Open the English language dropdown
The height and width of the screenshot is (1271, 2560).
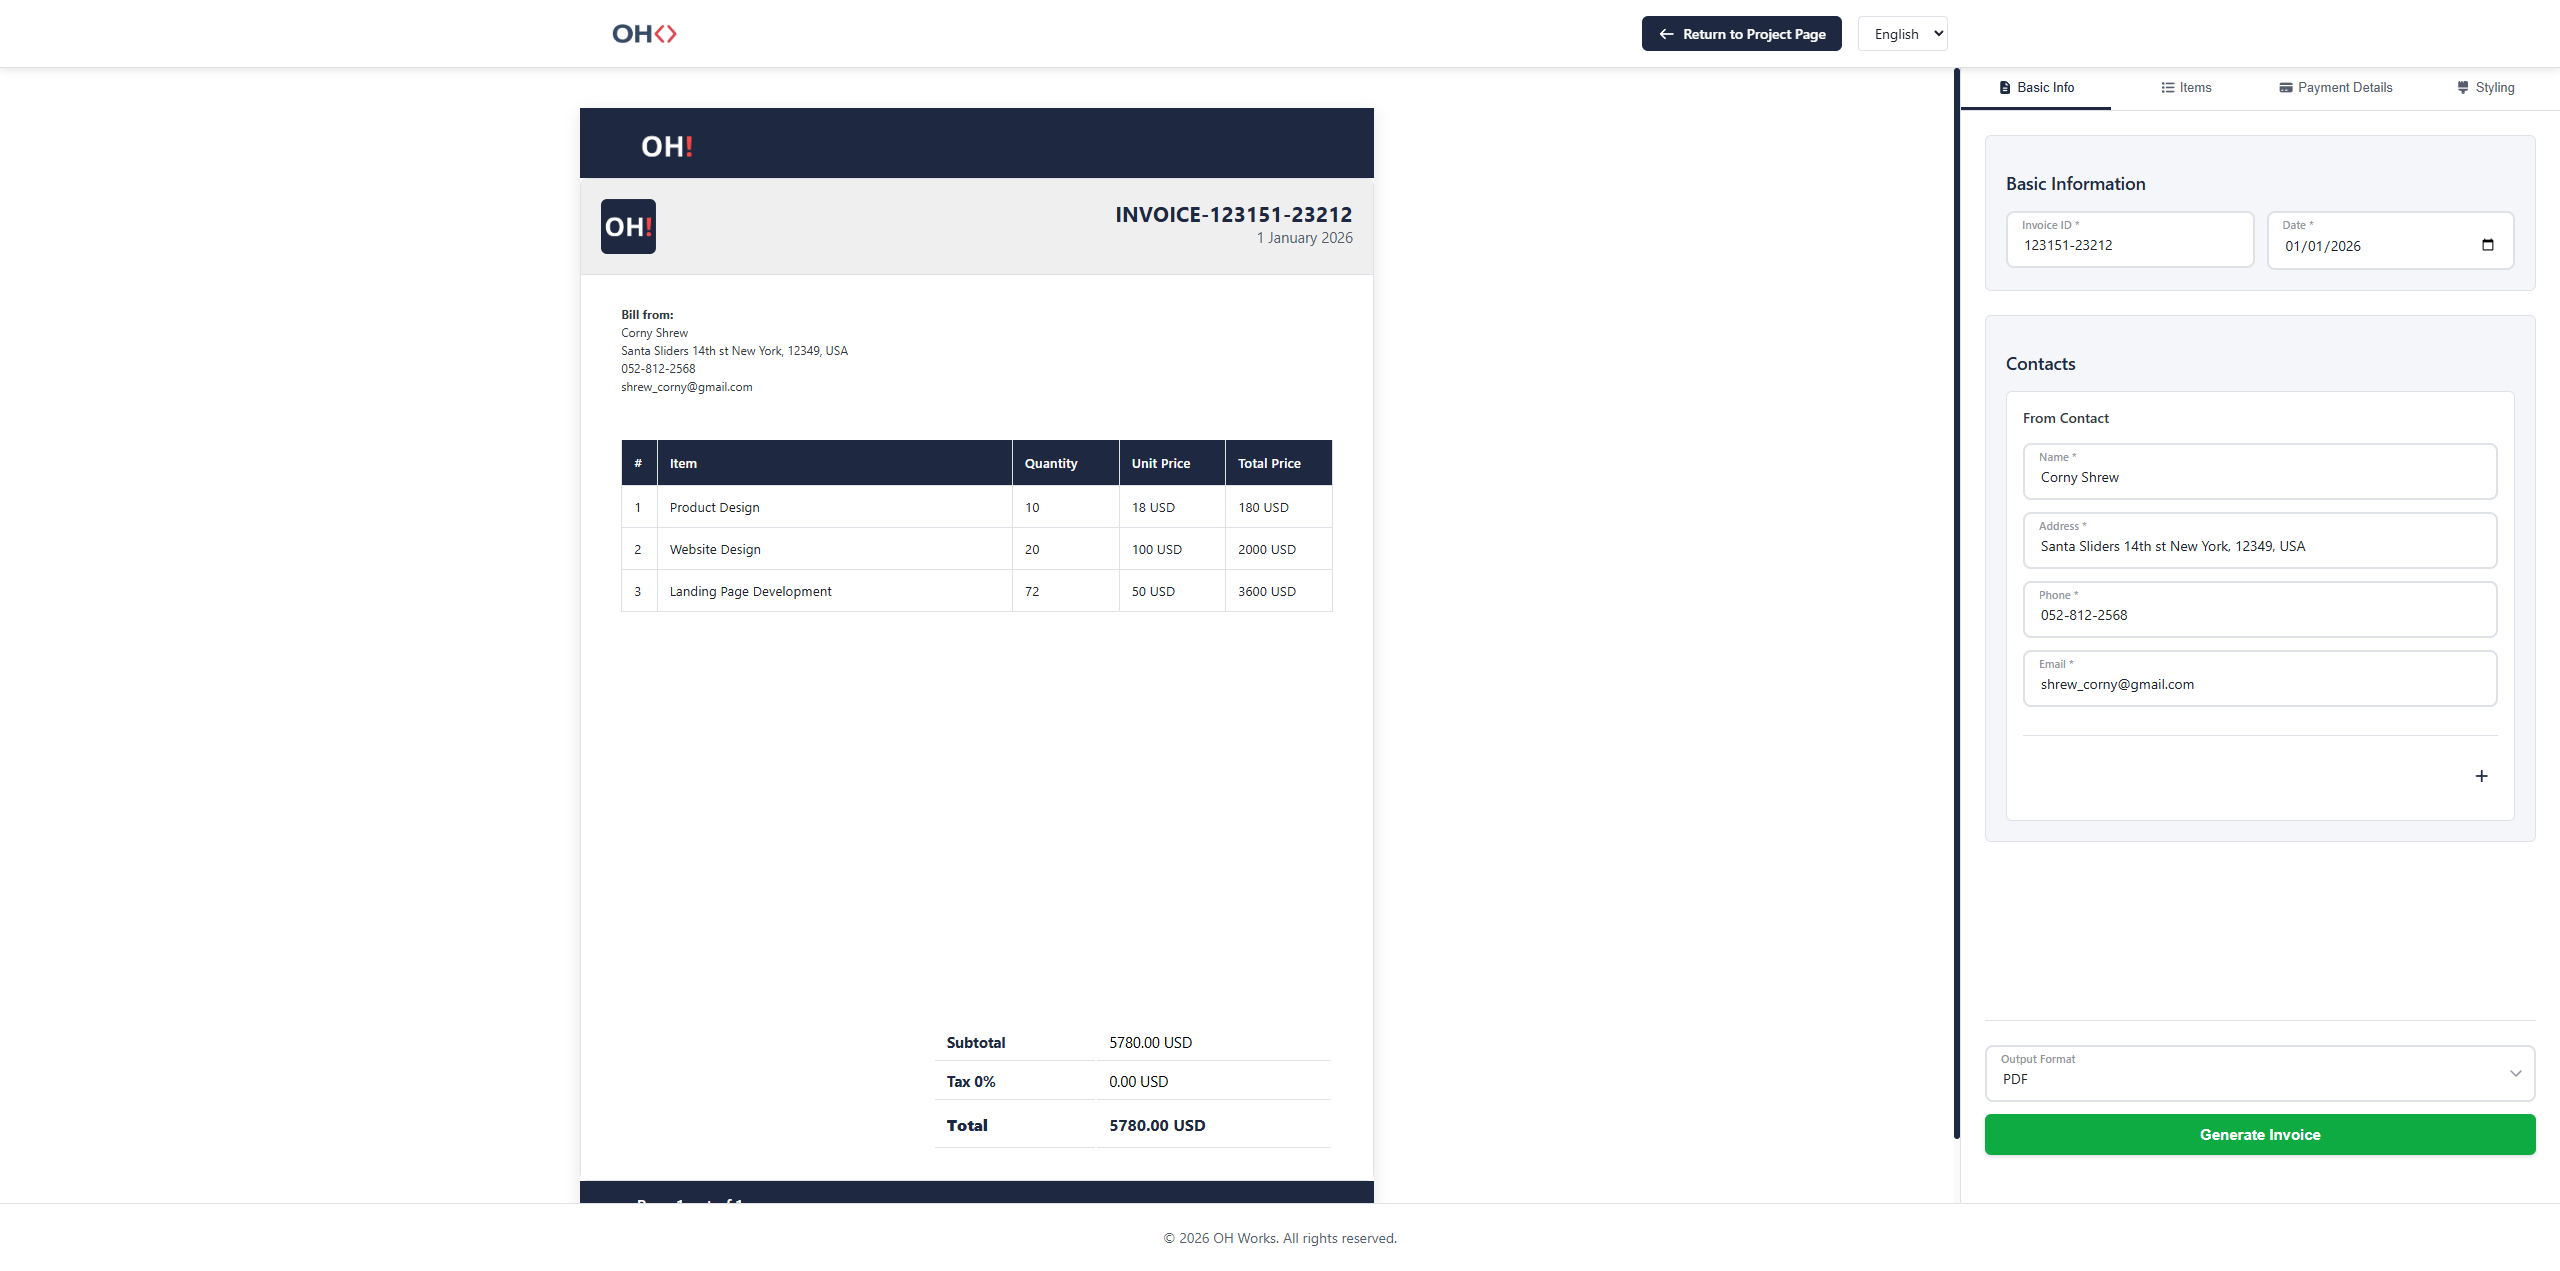(1902, 34)
